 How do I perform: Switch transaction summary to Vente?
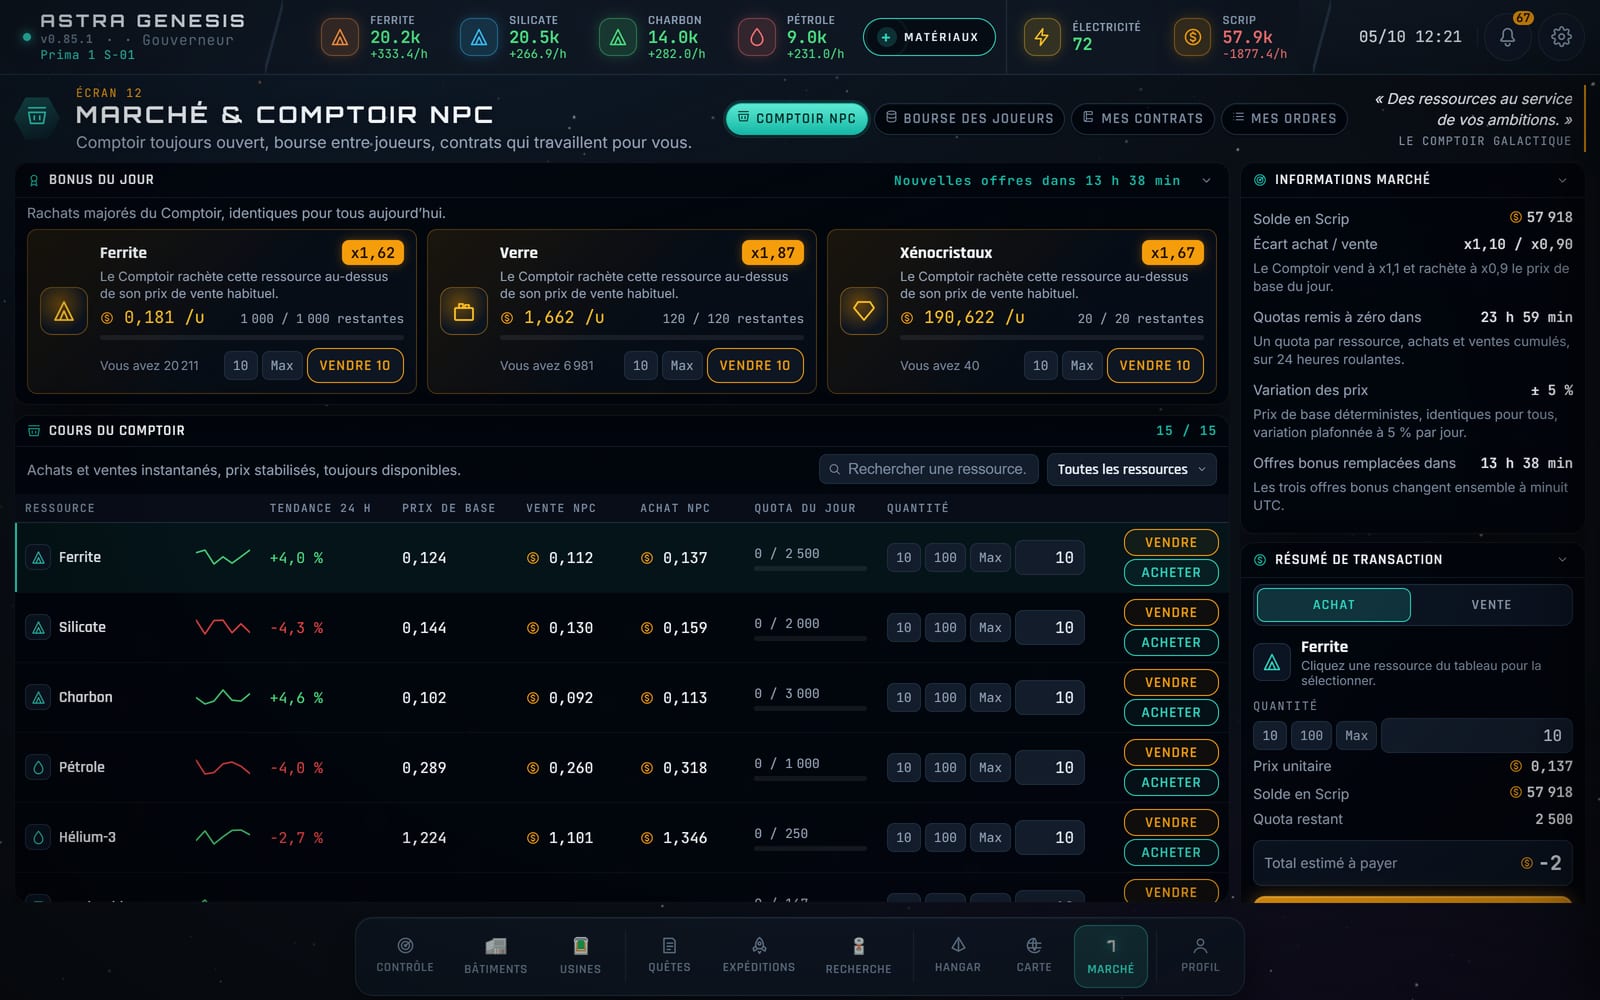1491,605
